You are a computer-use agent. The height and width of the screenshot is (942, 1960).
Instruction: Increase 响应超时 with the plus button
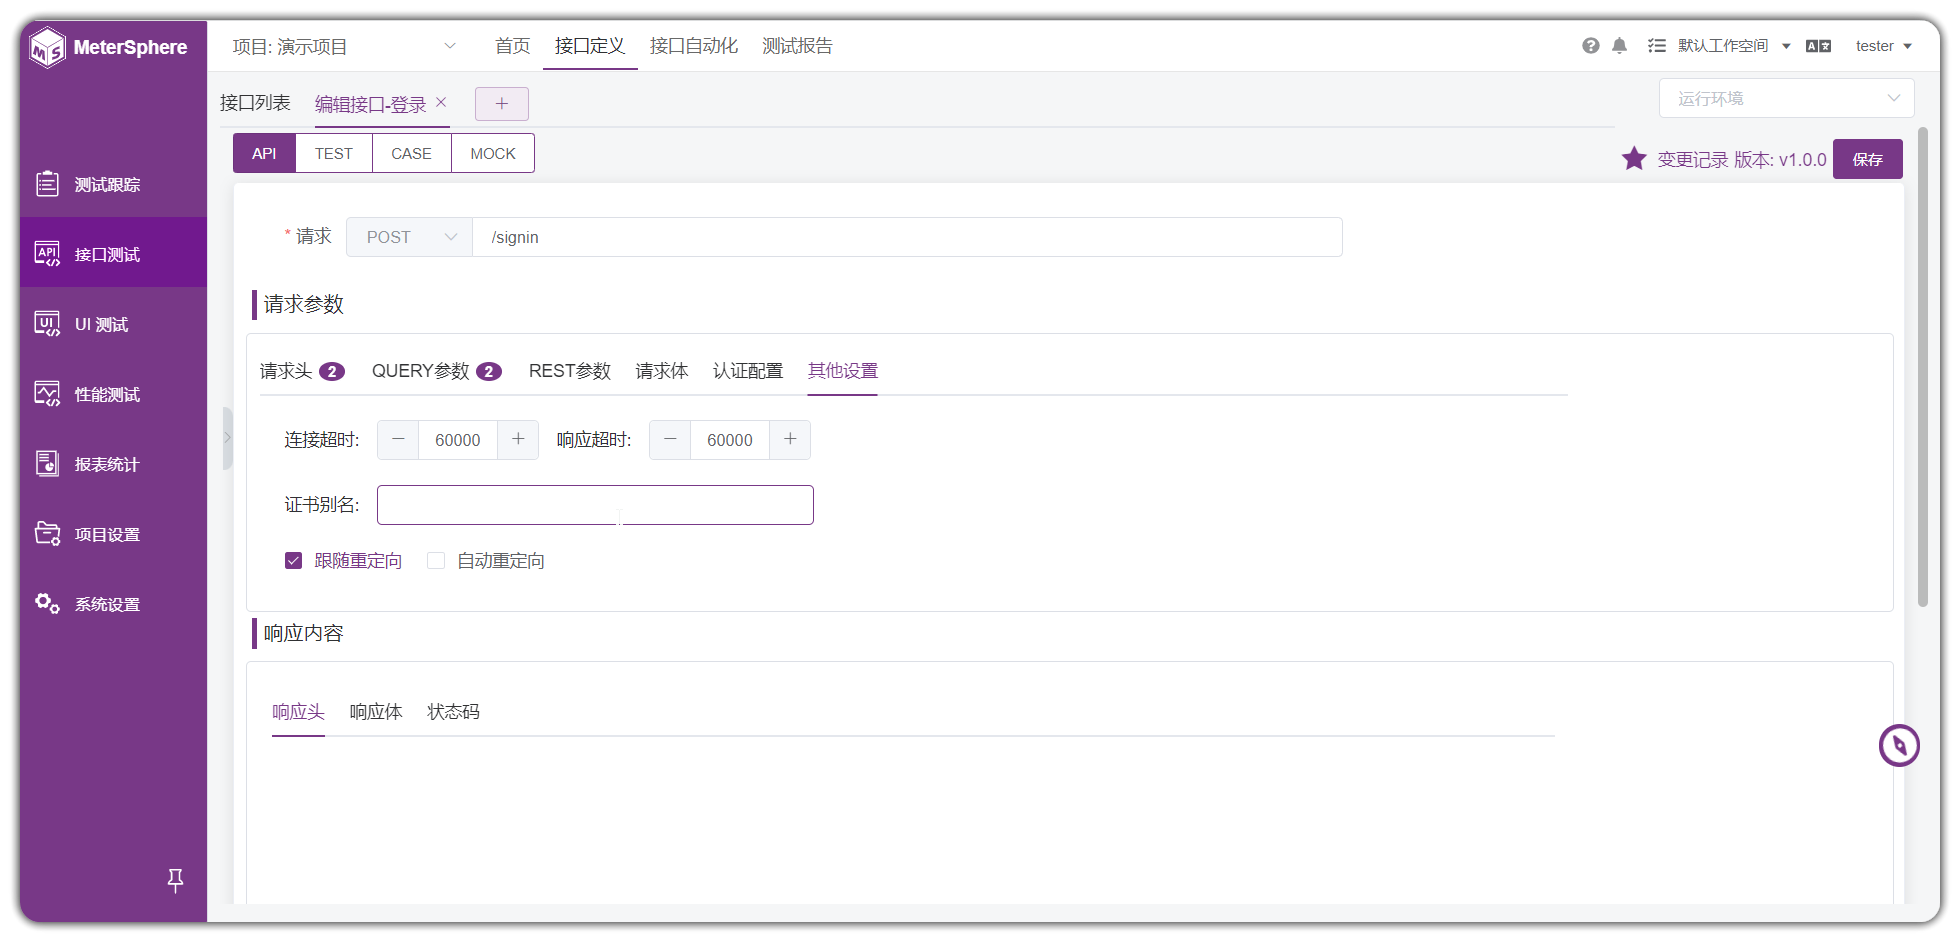point(790,440)
